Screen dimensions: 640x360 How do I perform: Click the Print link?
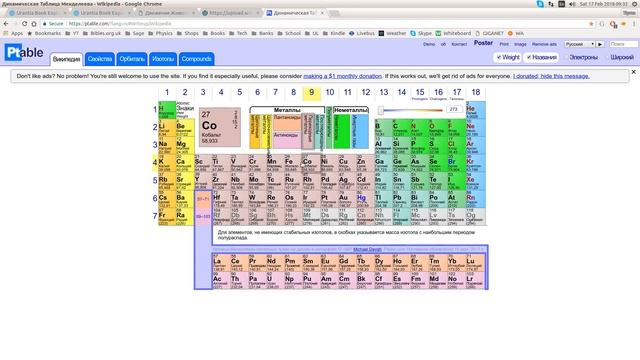(504, 44)
